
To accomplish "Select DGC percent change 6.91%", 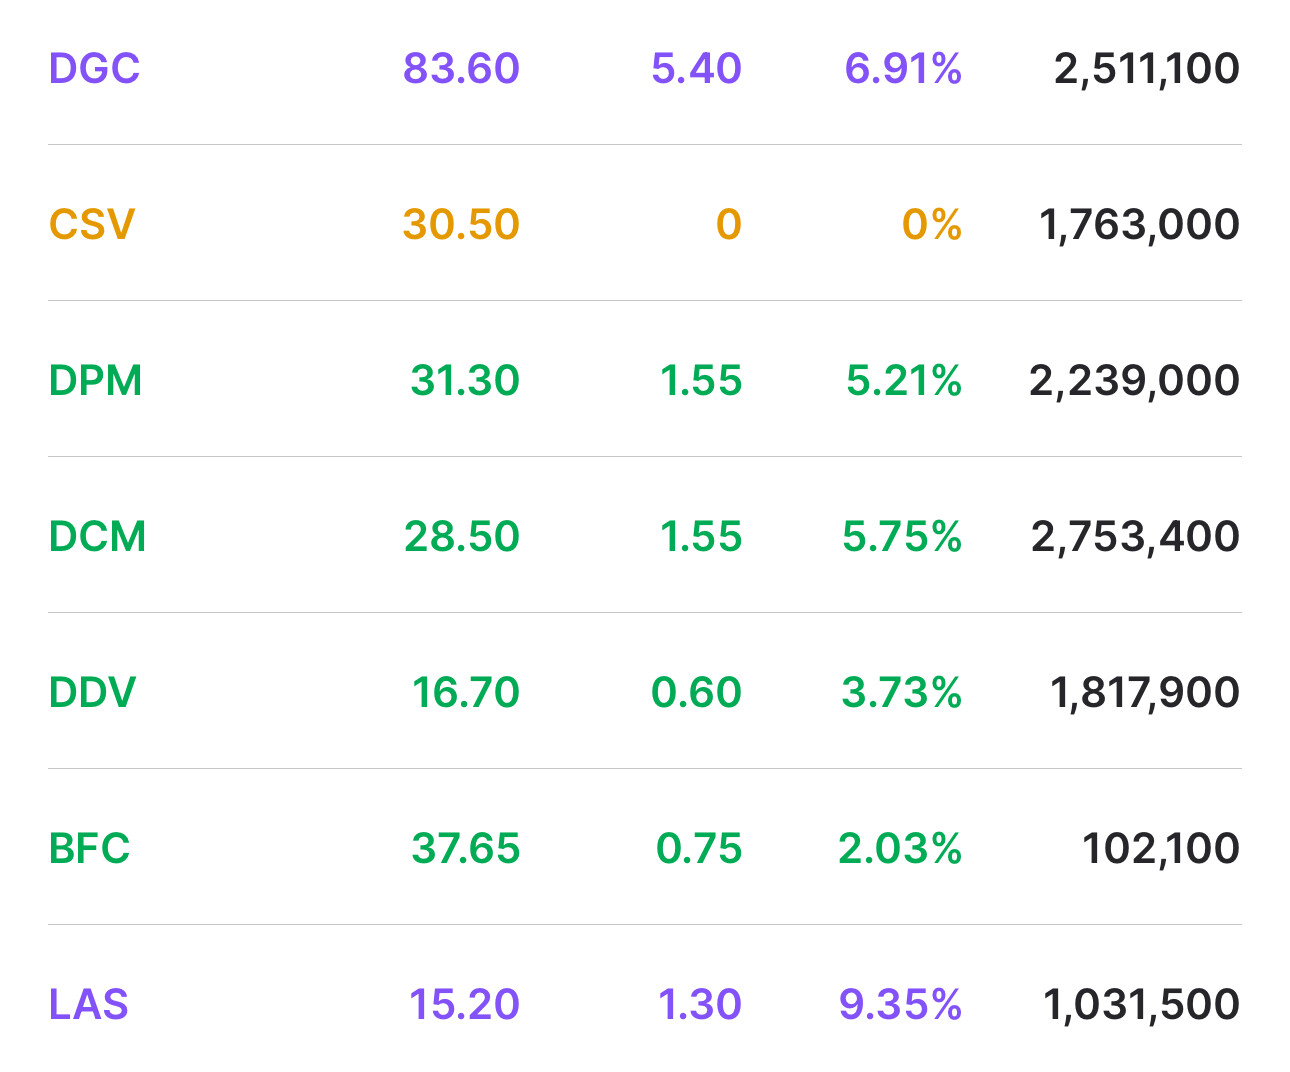I will [x=903, y=69].
